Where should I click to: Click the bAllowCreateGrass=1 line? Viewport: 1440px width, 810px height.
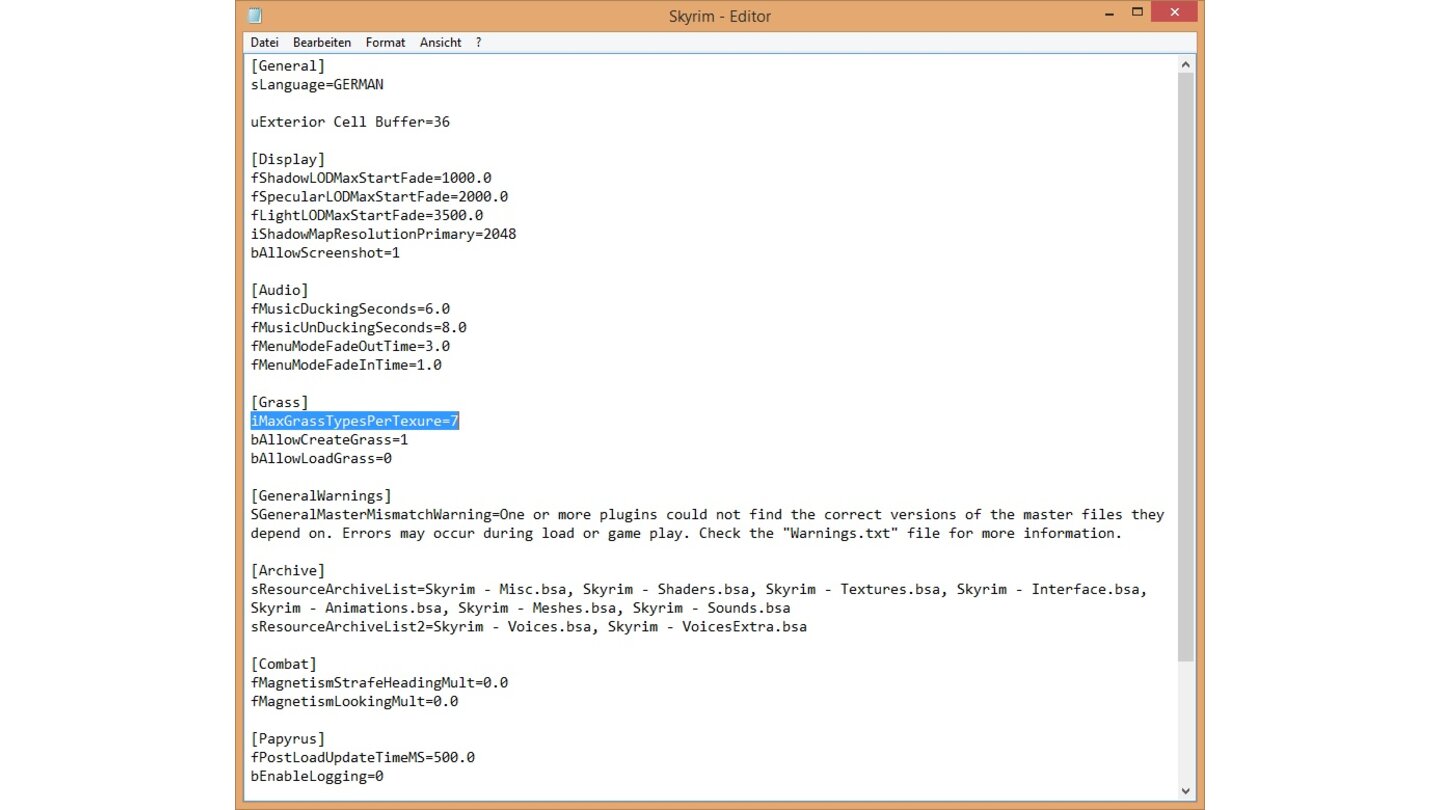tap(329, 440)
